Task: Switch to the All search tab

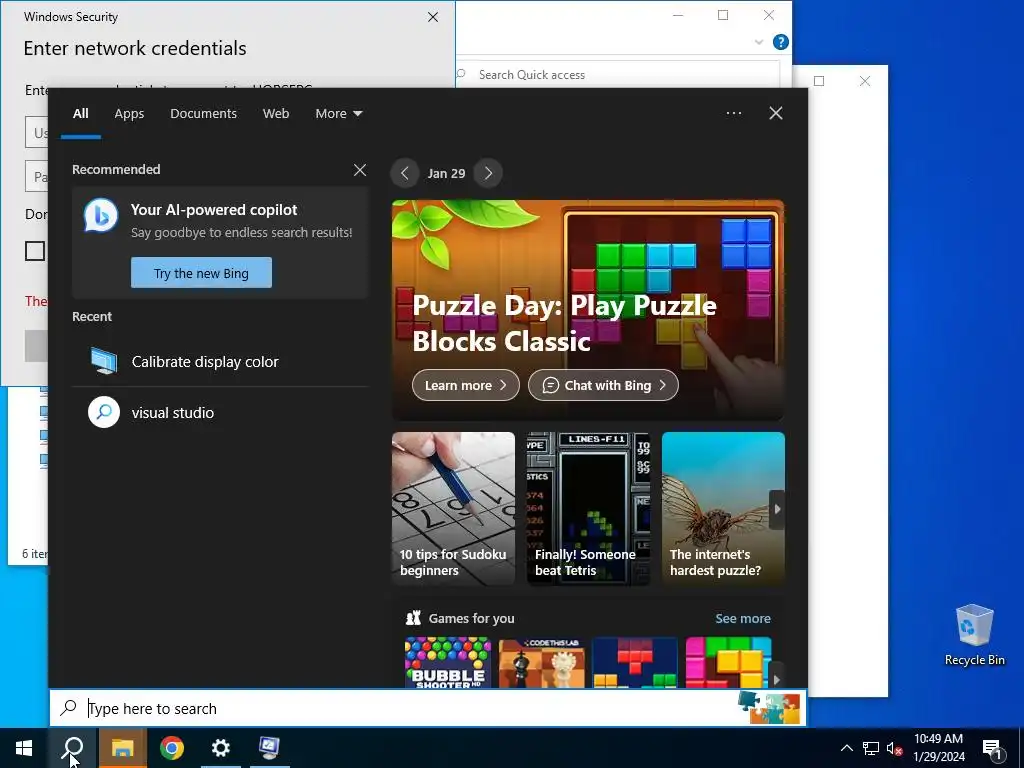Action: [80, 114]
